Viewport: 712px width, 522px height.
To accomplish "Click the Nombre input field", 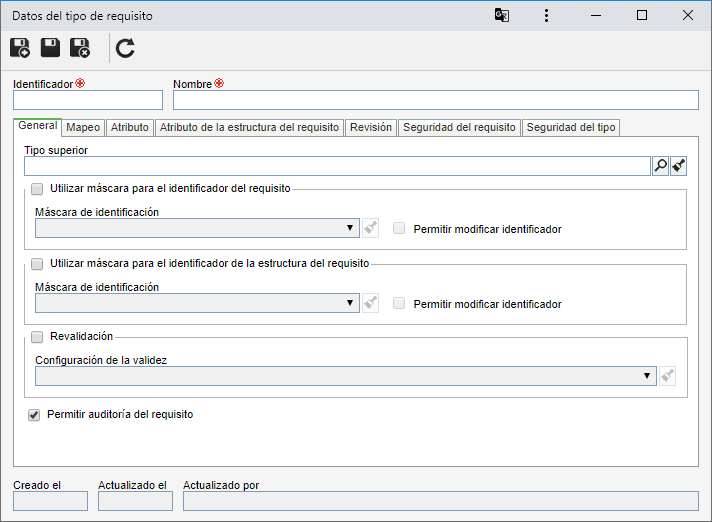I will click(435, 100).
